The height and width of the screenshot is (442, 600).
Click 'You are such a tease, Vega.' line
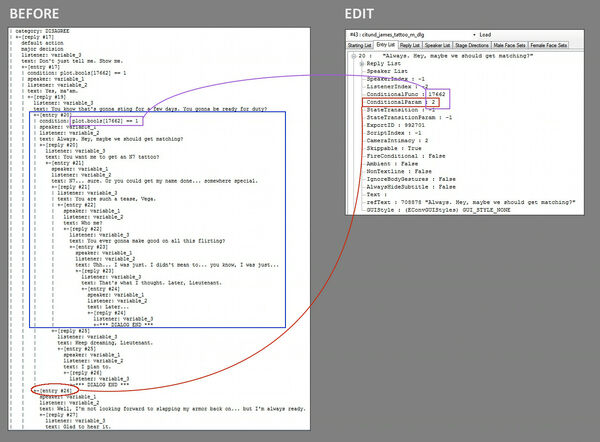(106, 199)
